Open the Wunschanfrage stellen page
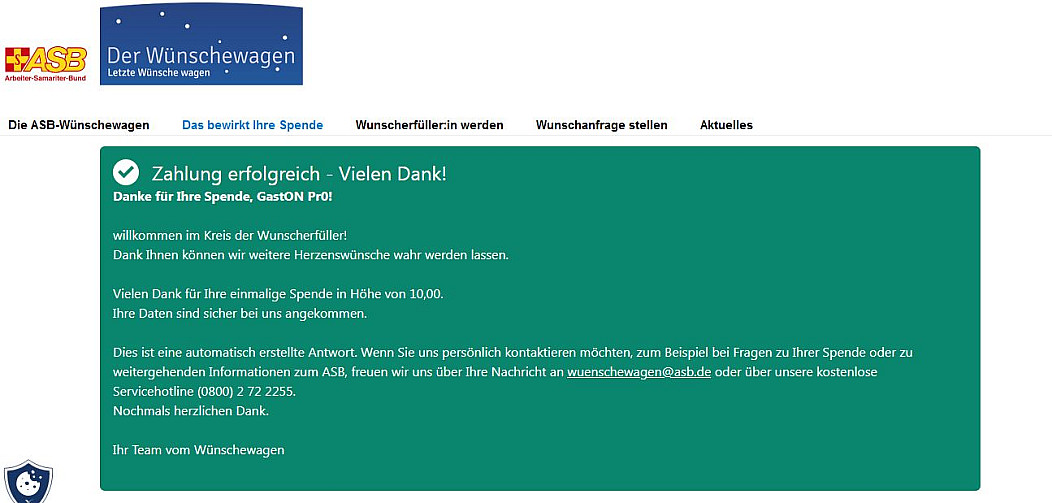This screenshot has height=503, width=1052. [601, 125]
